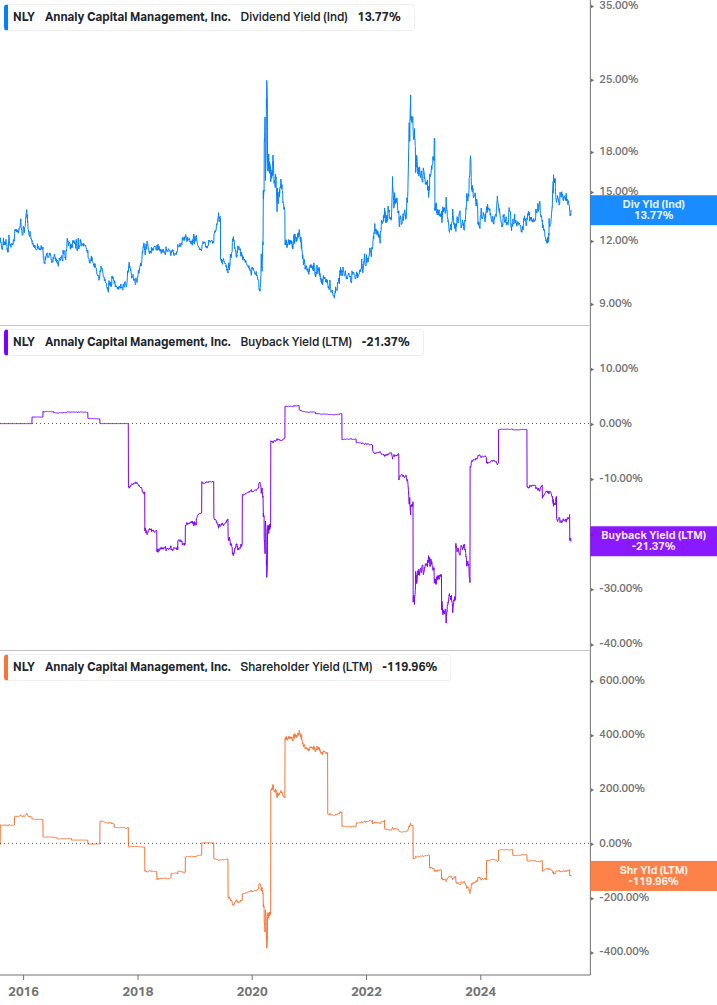Image resolution: width=717 pixels, height=1005 pixels.
Task: Click the -400.00% axis label in the shareholder panel
Action: [623, 952]
